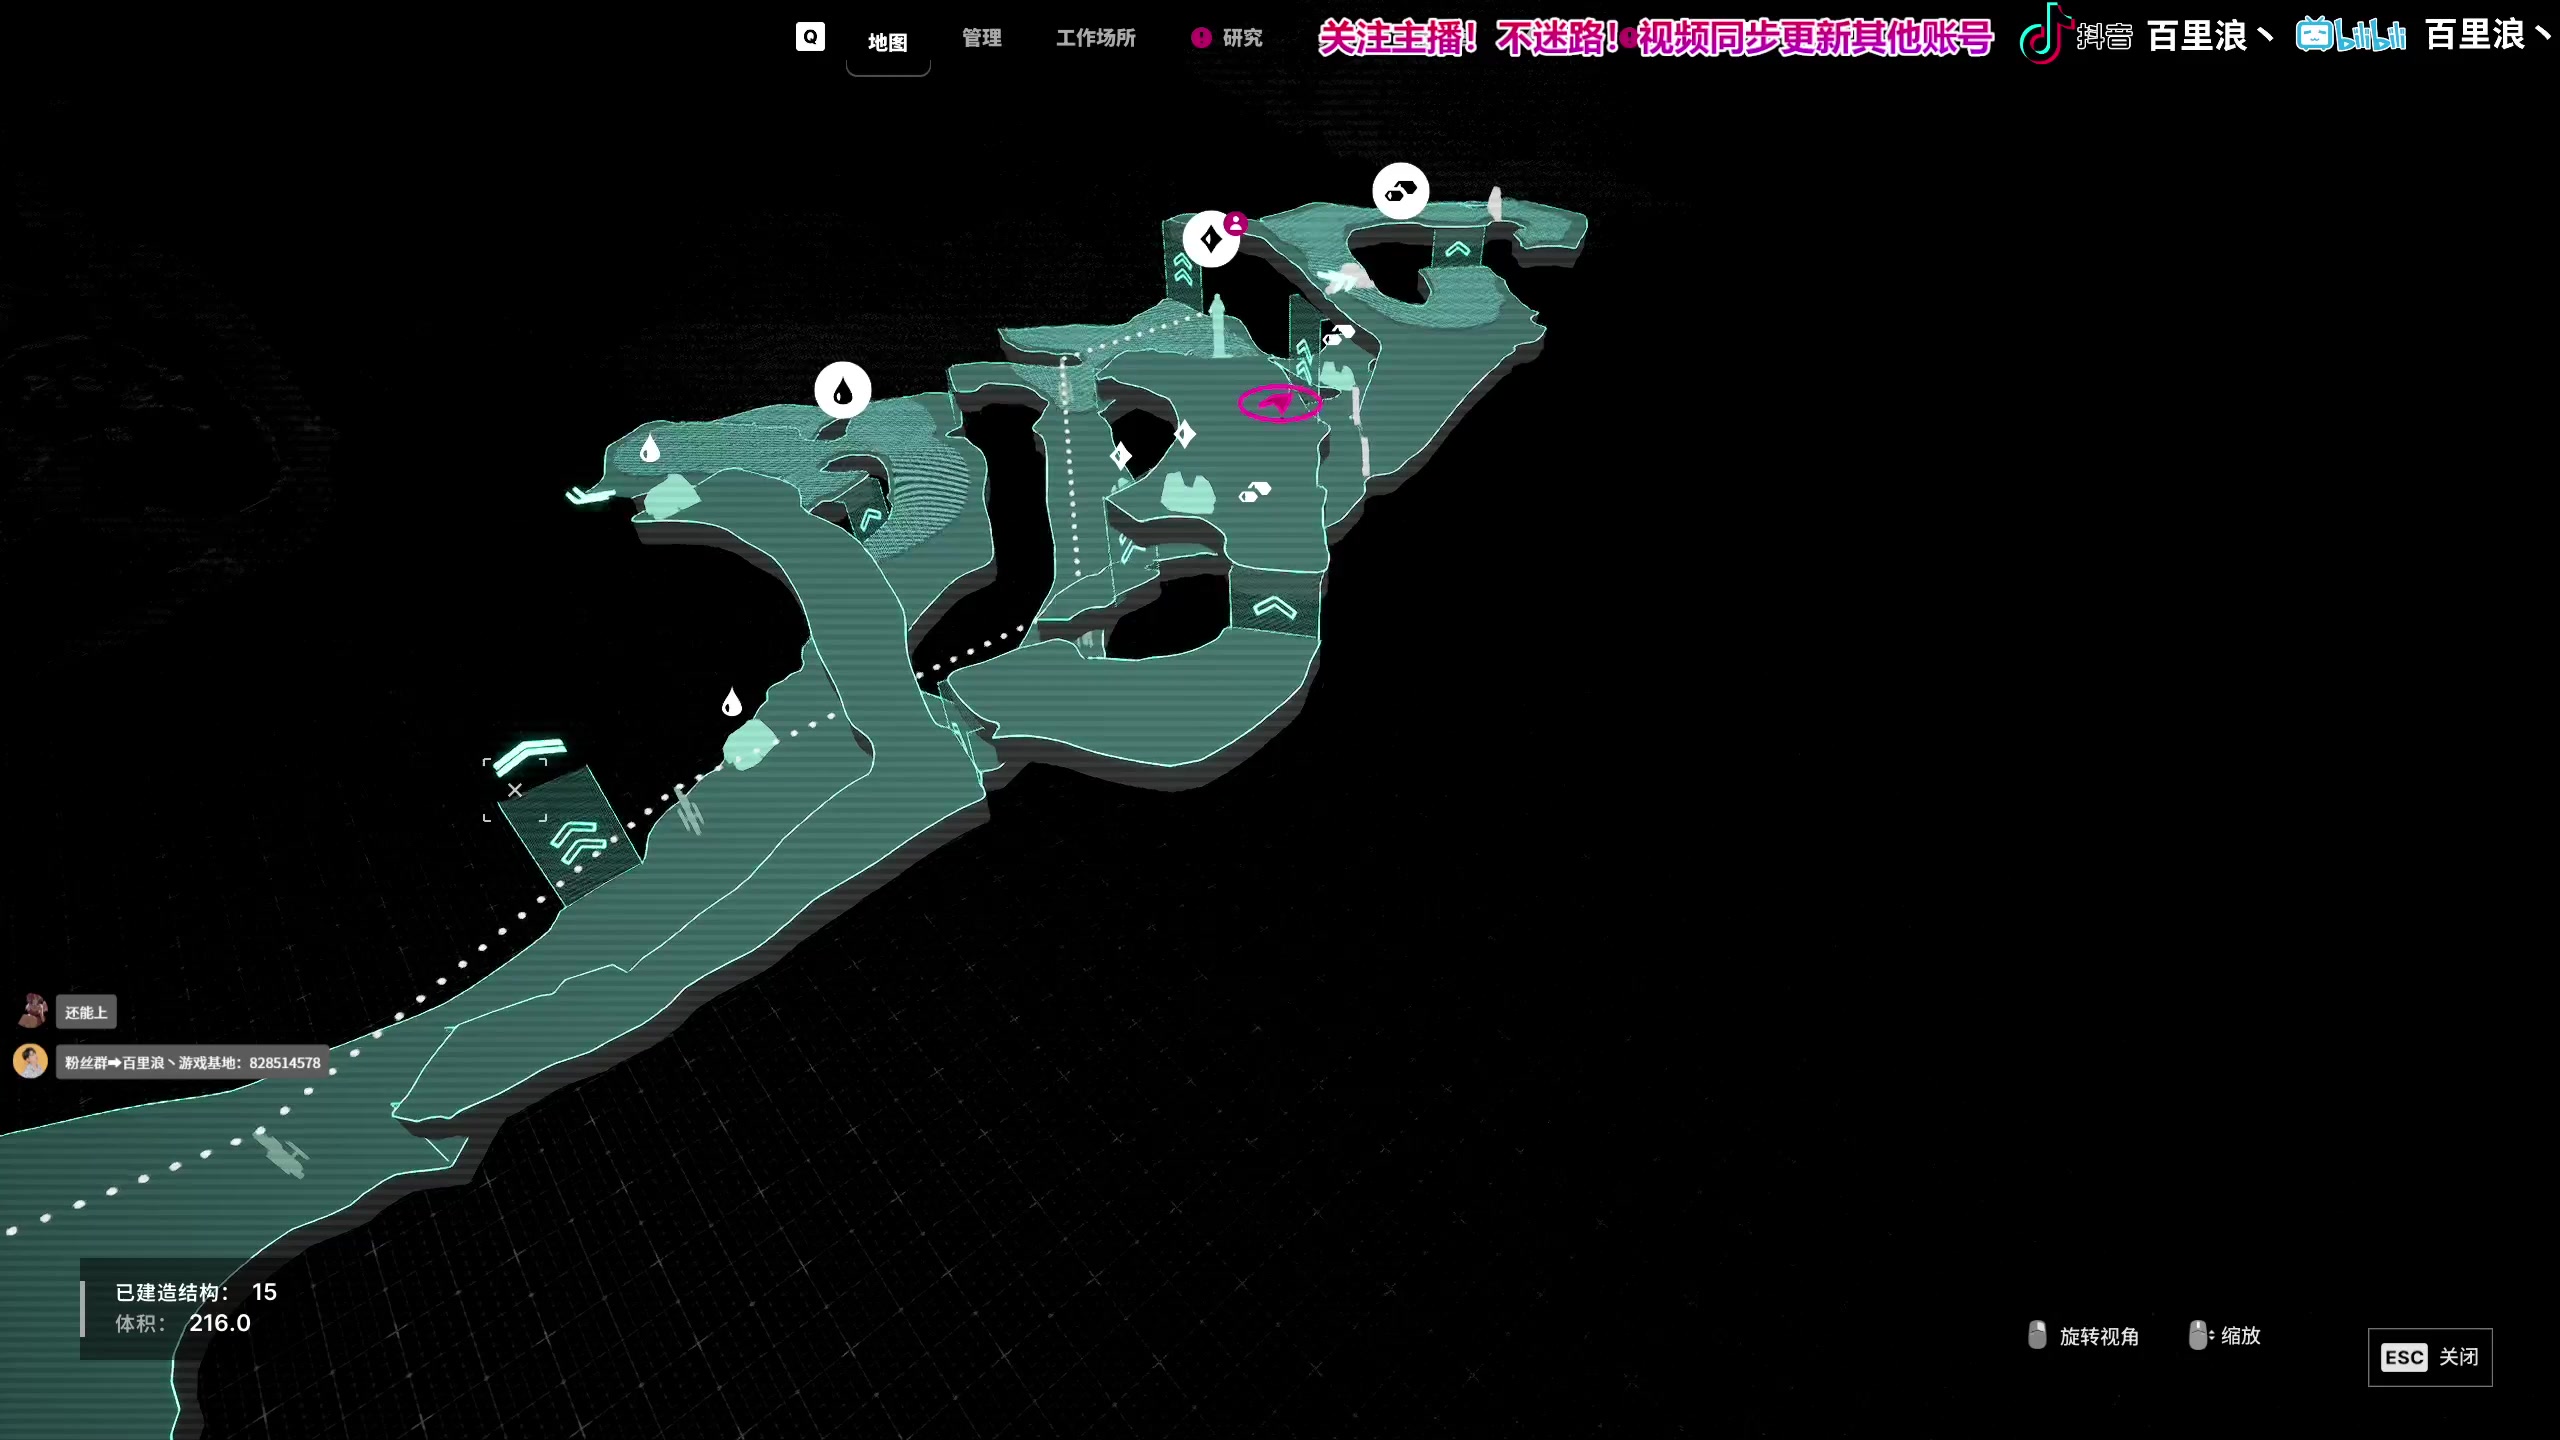Screen dimensions: 2560x1440
Task: Click the 缩放 label
Action: point(2241,1335)
